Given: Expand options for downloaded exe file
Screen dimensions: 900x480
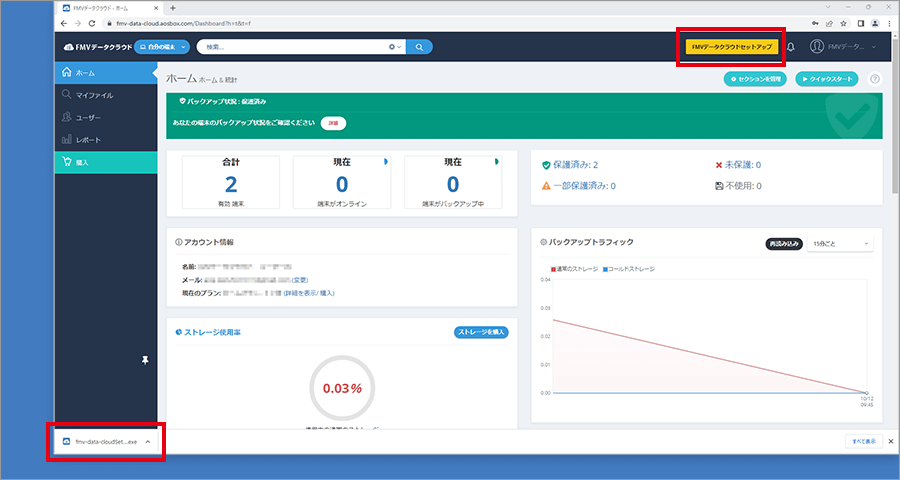Looking at the screenshot, I should tap(148, 441).
